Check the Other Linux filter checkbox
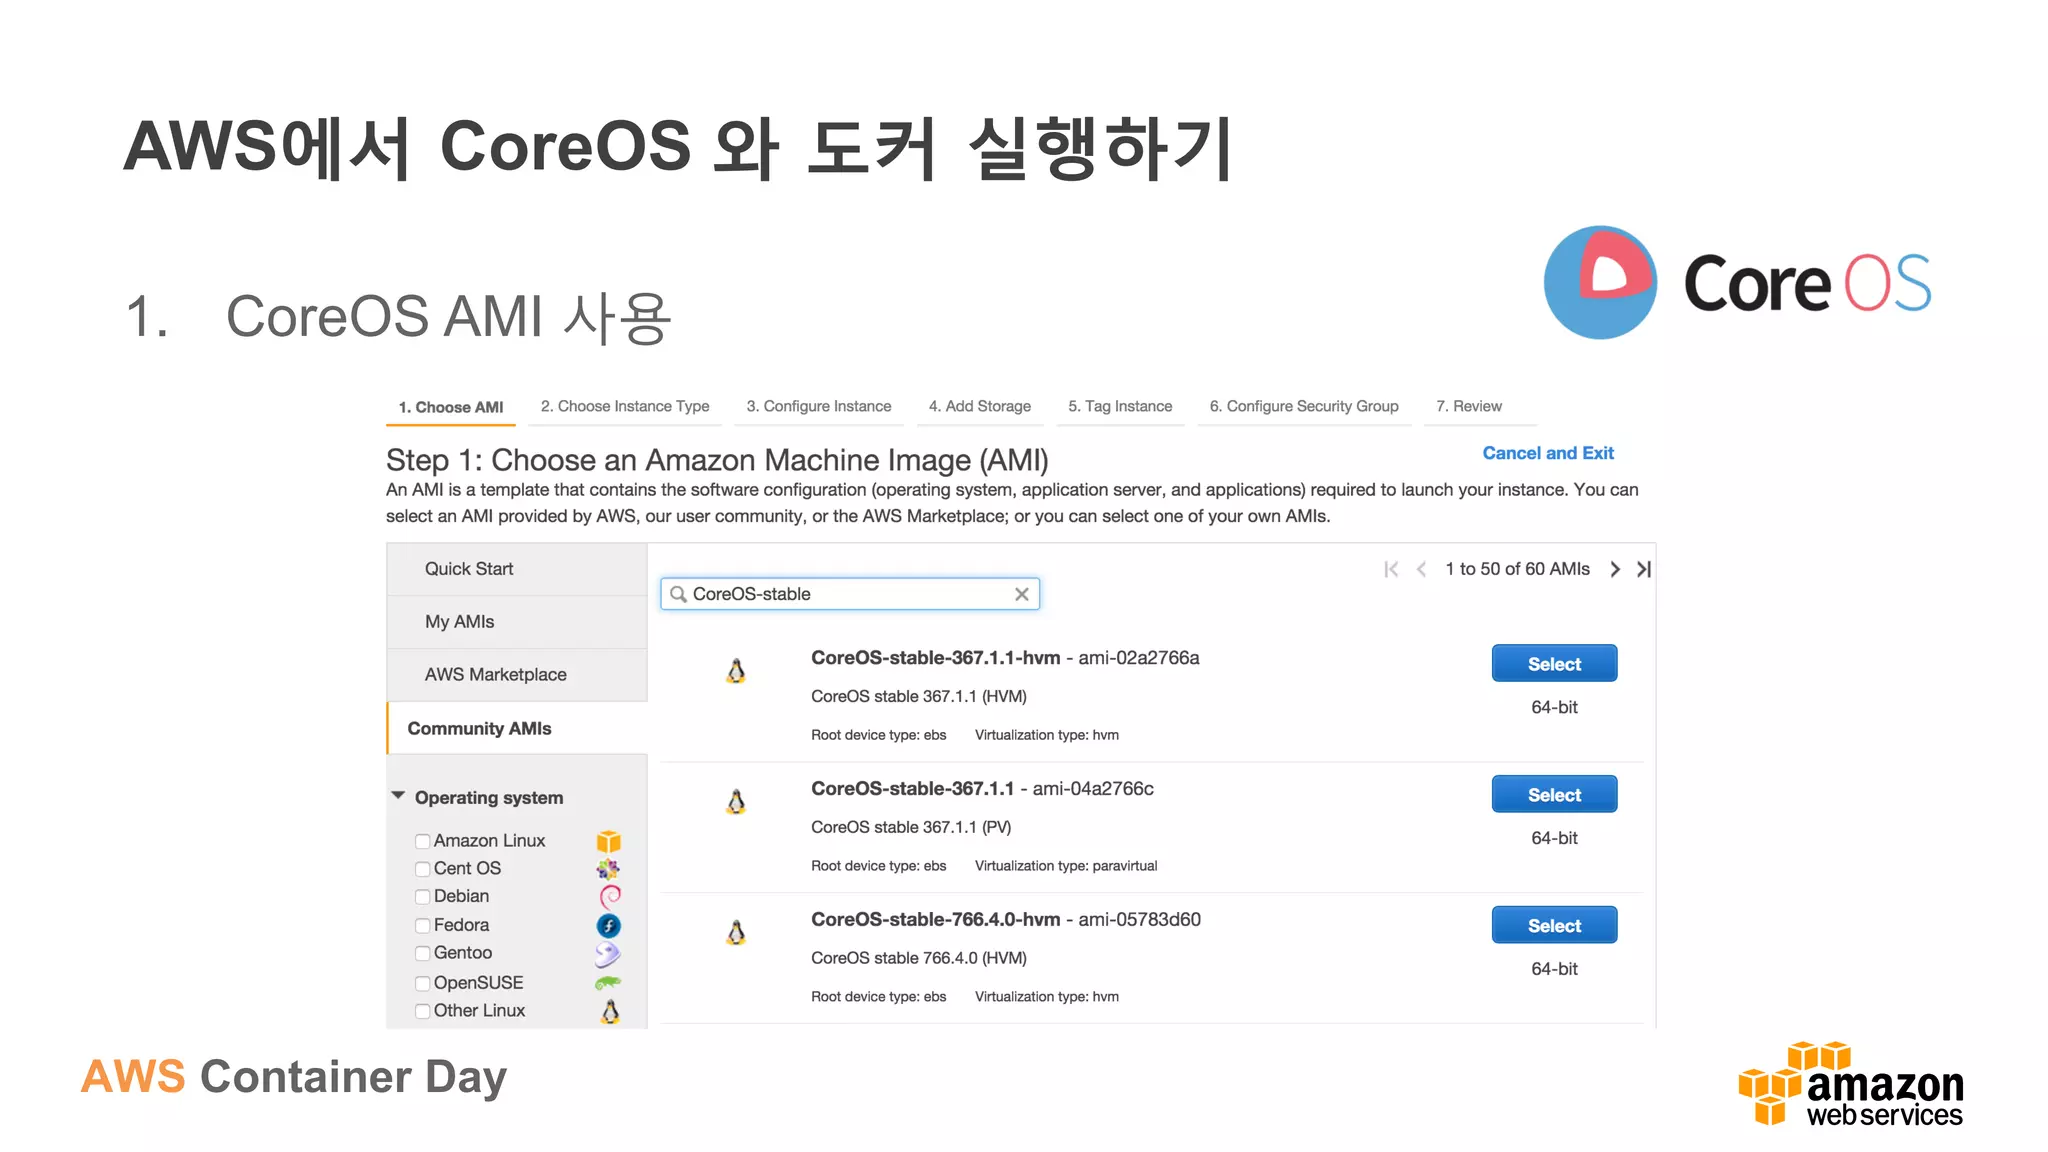 [x=423, y=1011]
